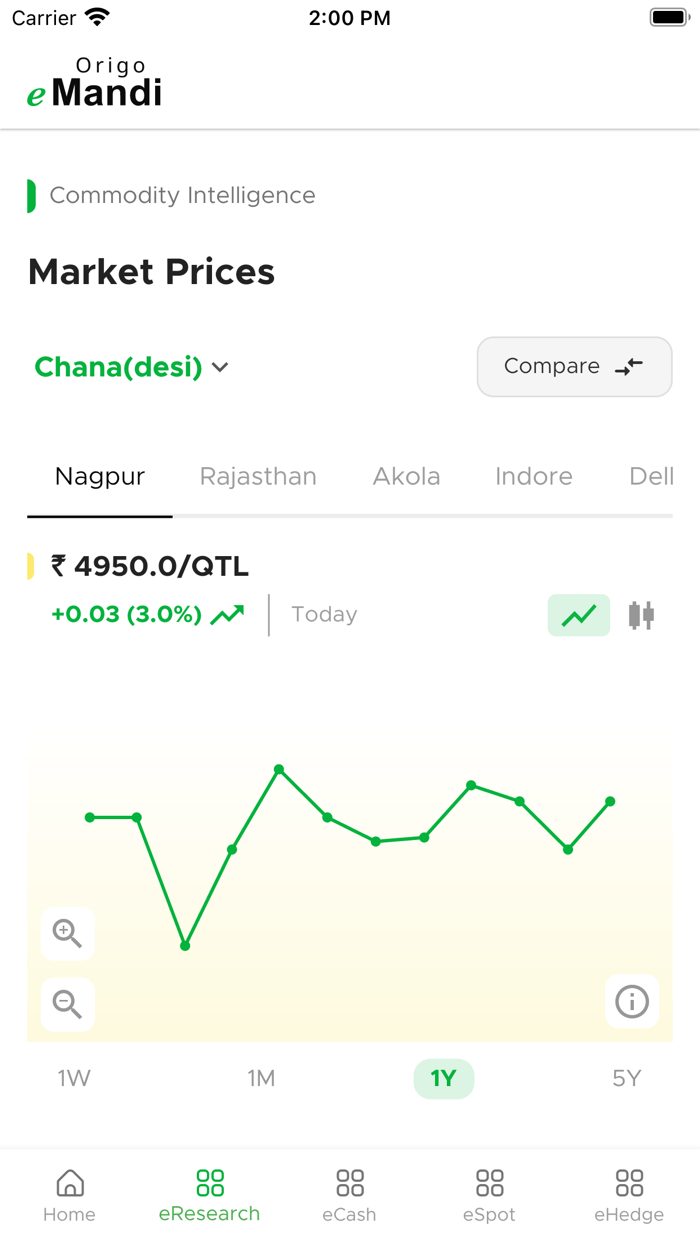Zoom out of the price chart
Viewport: 700px width, 1244px height.
67,1003
